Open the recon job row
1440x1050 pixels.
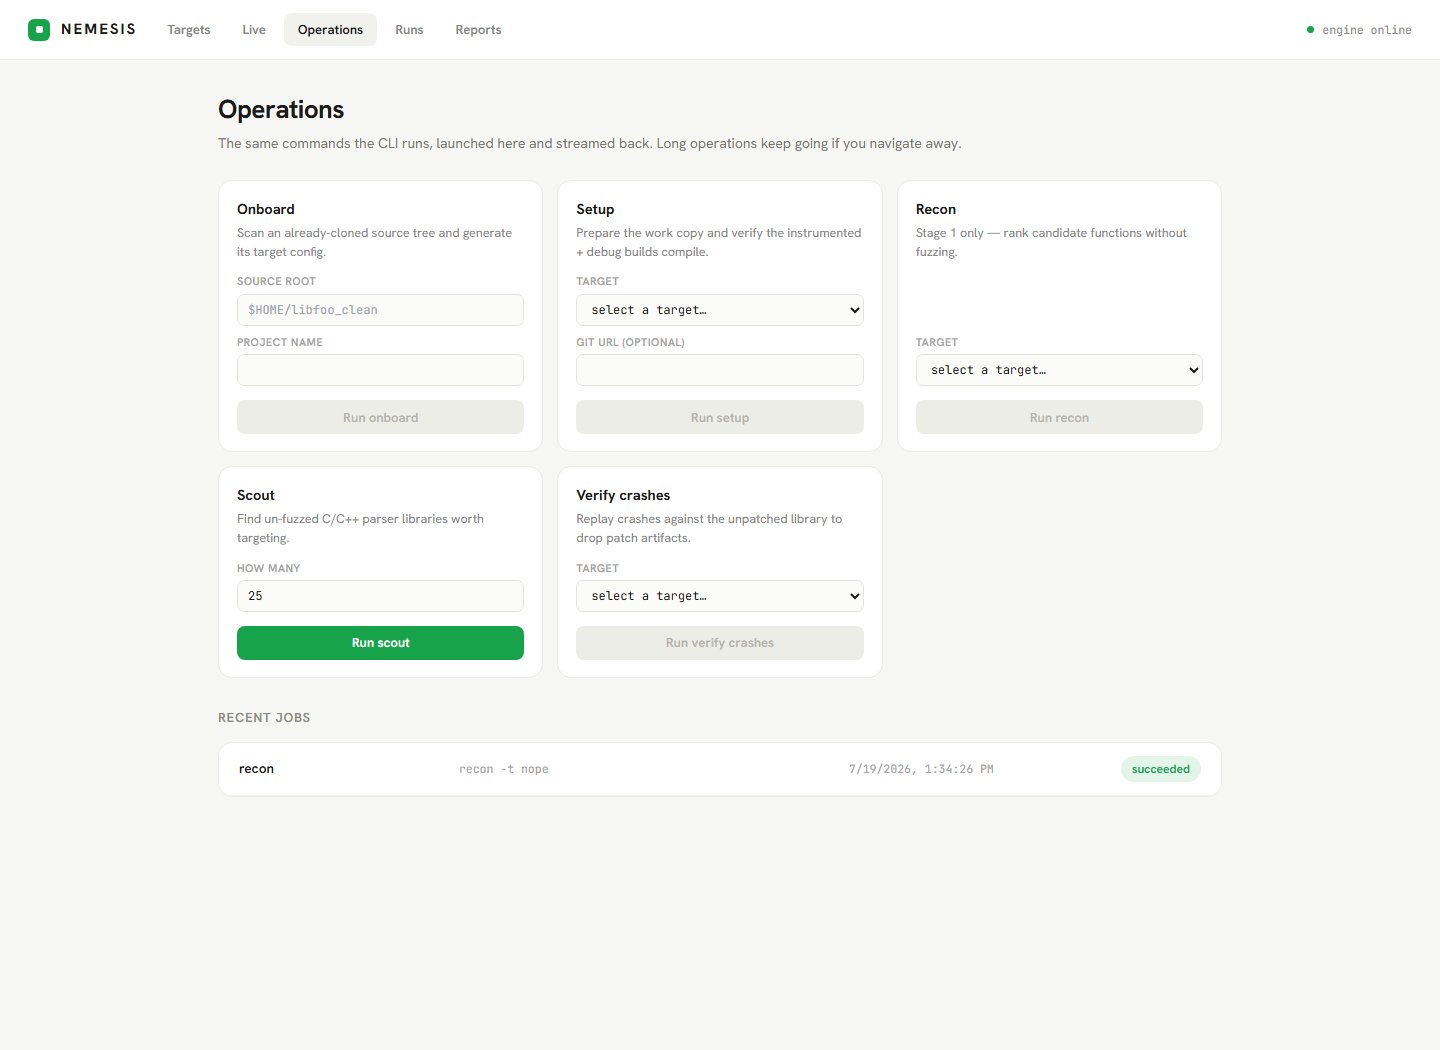(720, 769)
